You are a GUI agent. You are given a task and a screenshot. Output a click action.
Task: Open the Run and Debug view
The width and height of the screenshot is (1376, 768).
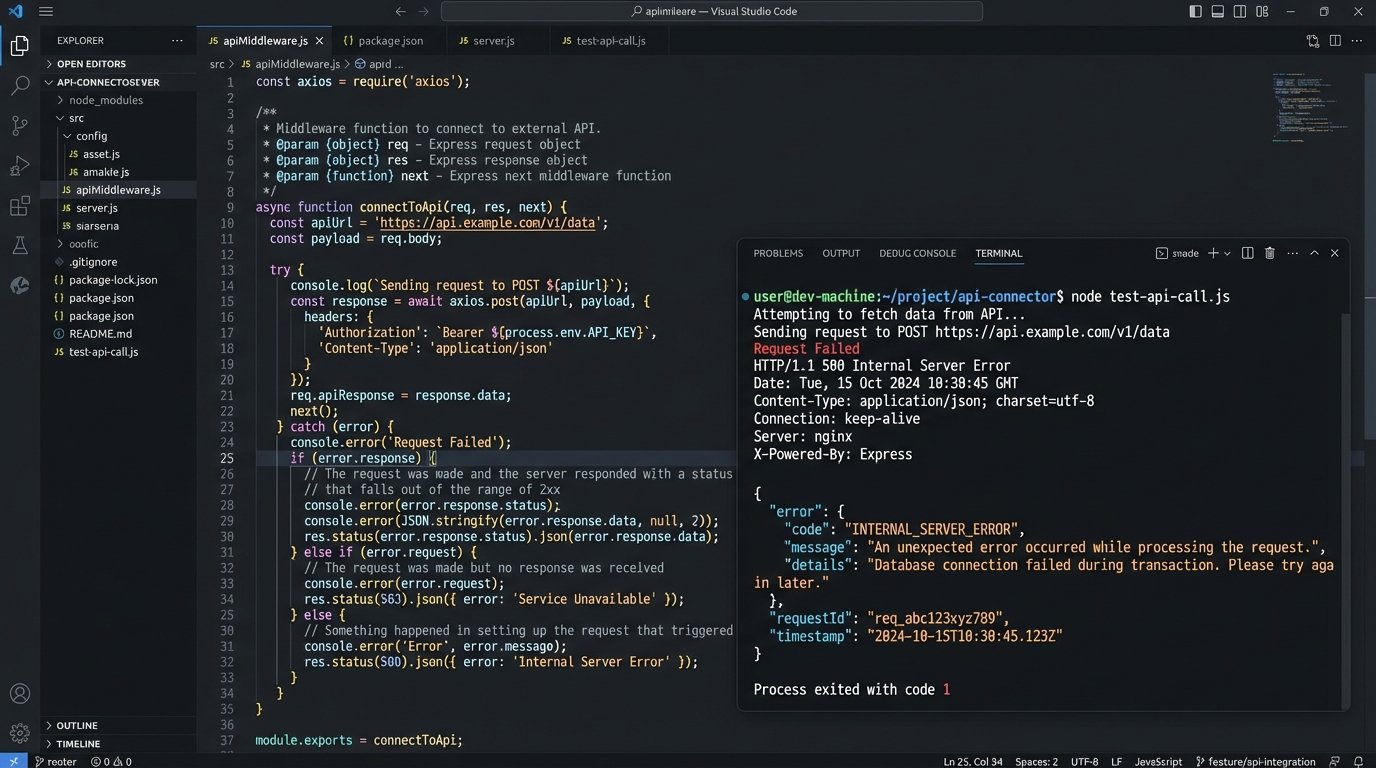(19, 166)
